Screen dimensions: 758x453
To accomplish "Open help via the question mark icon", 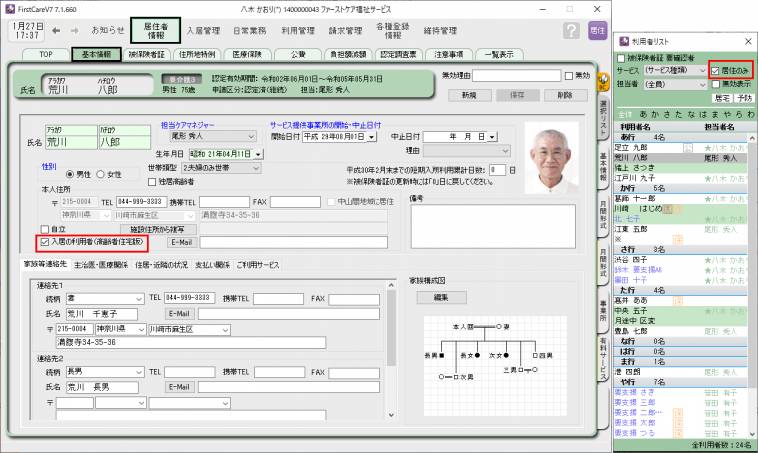I will pos(571,31).
